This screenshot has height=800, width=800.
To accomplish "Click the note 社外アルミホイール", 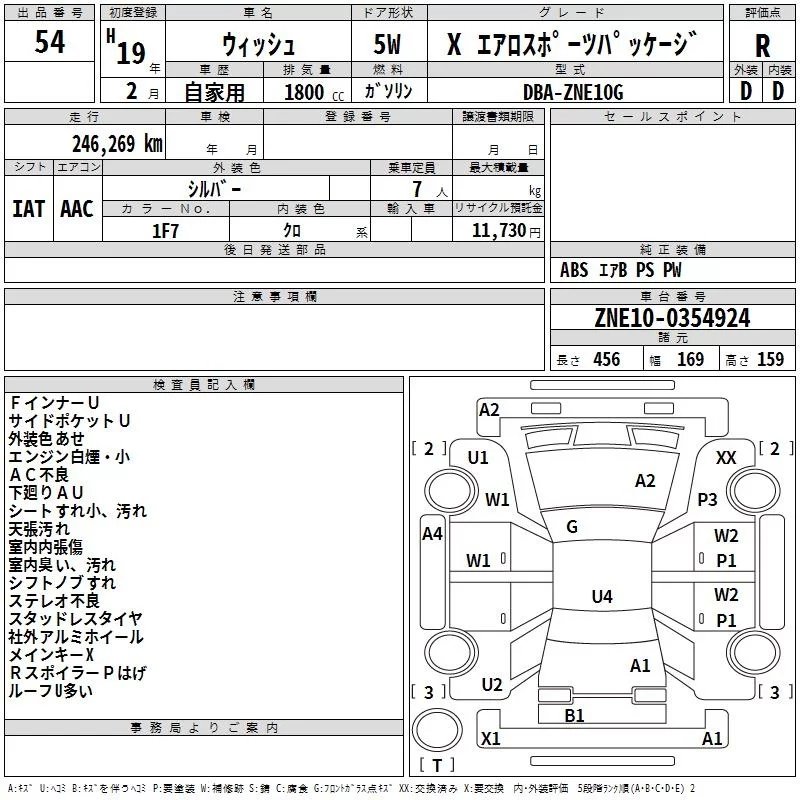I will point(76,637).
